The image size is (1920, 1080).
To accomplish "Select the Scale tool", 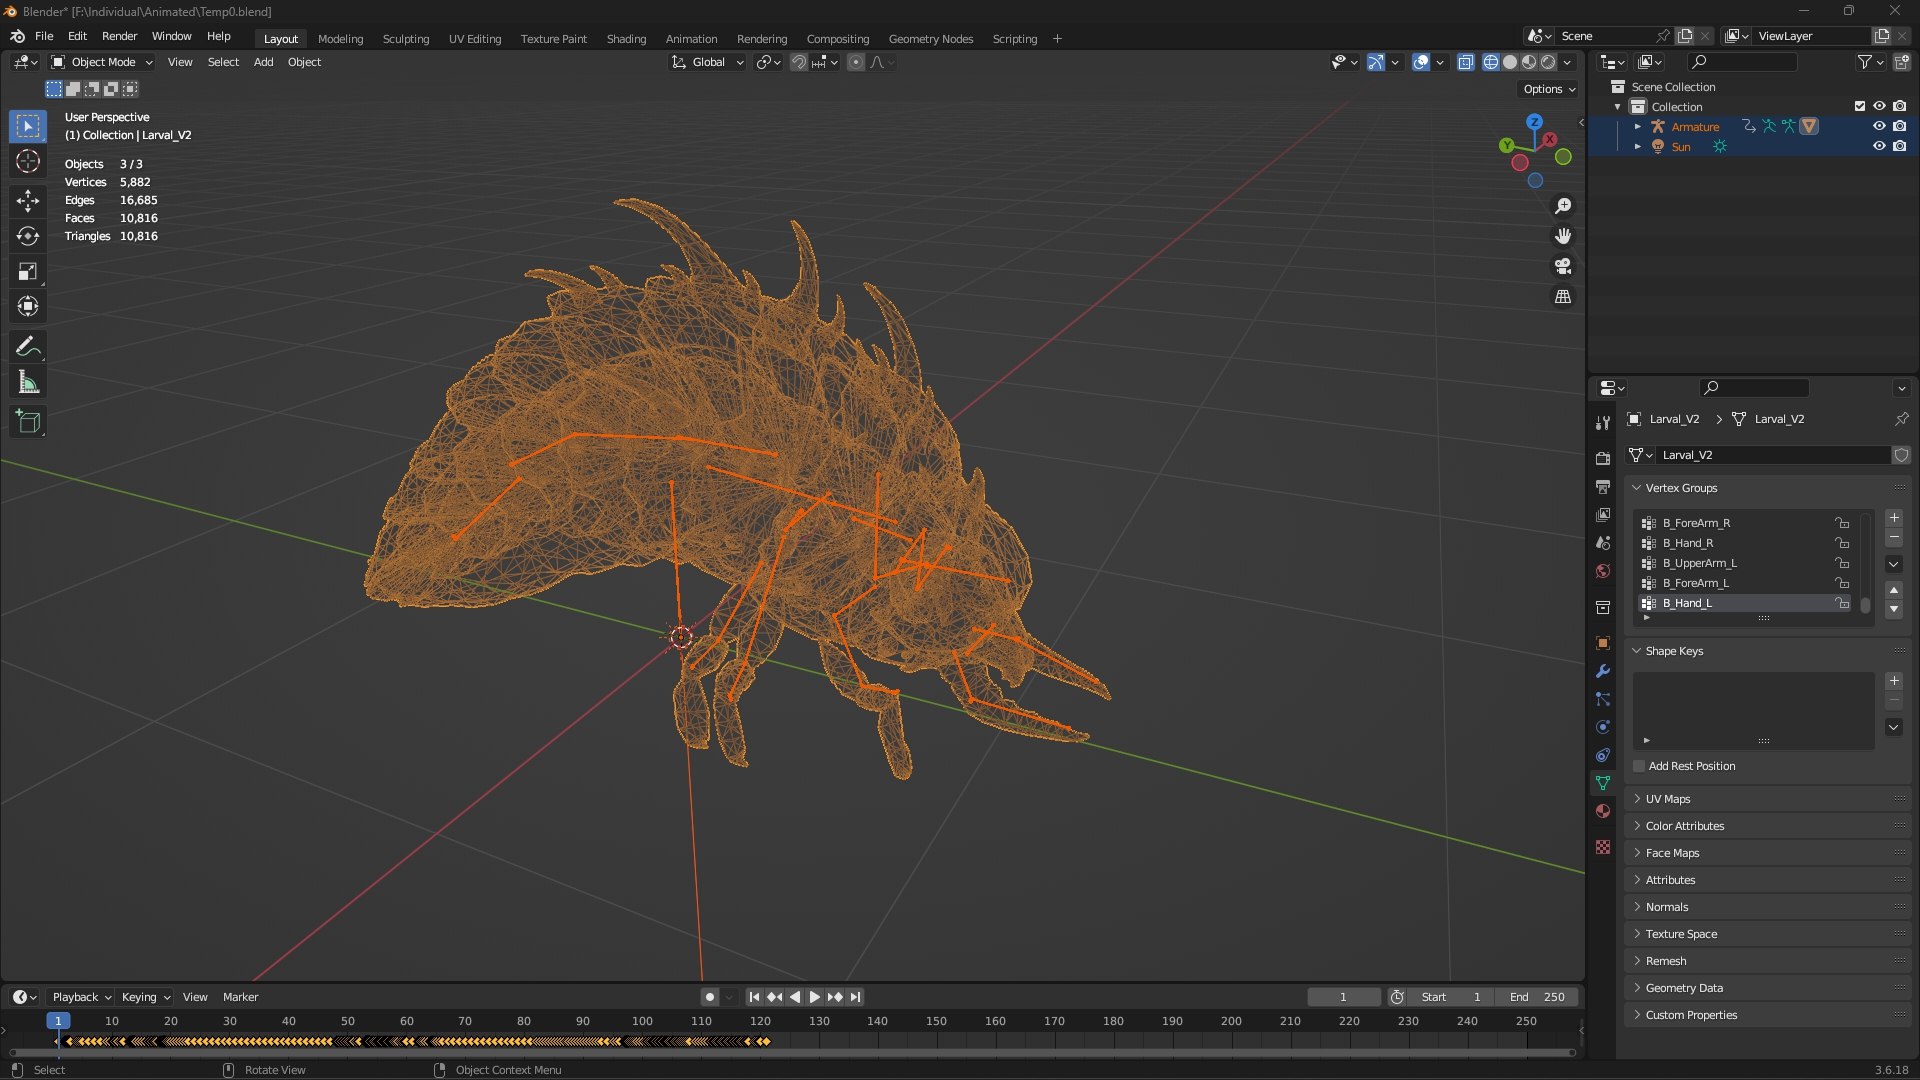I will [28, 271].
